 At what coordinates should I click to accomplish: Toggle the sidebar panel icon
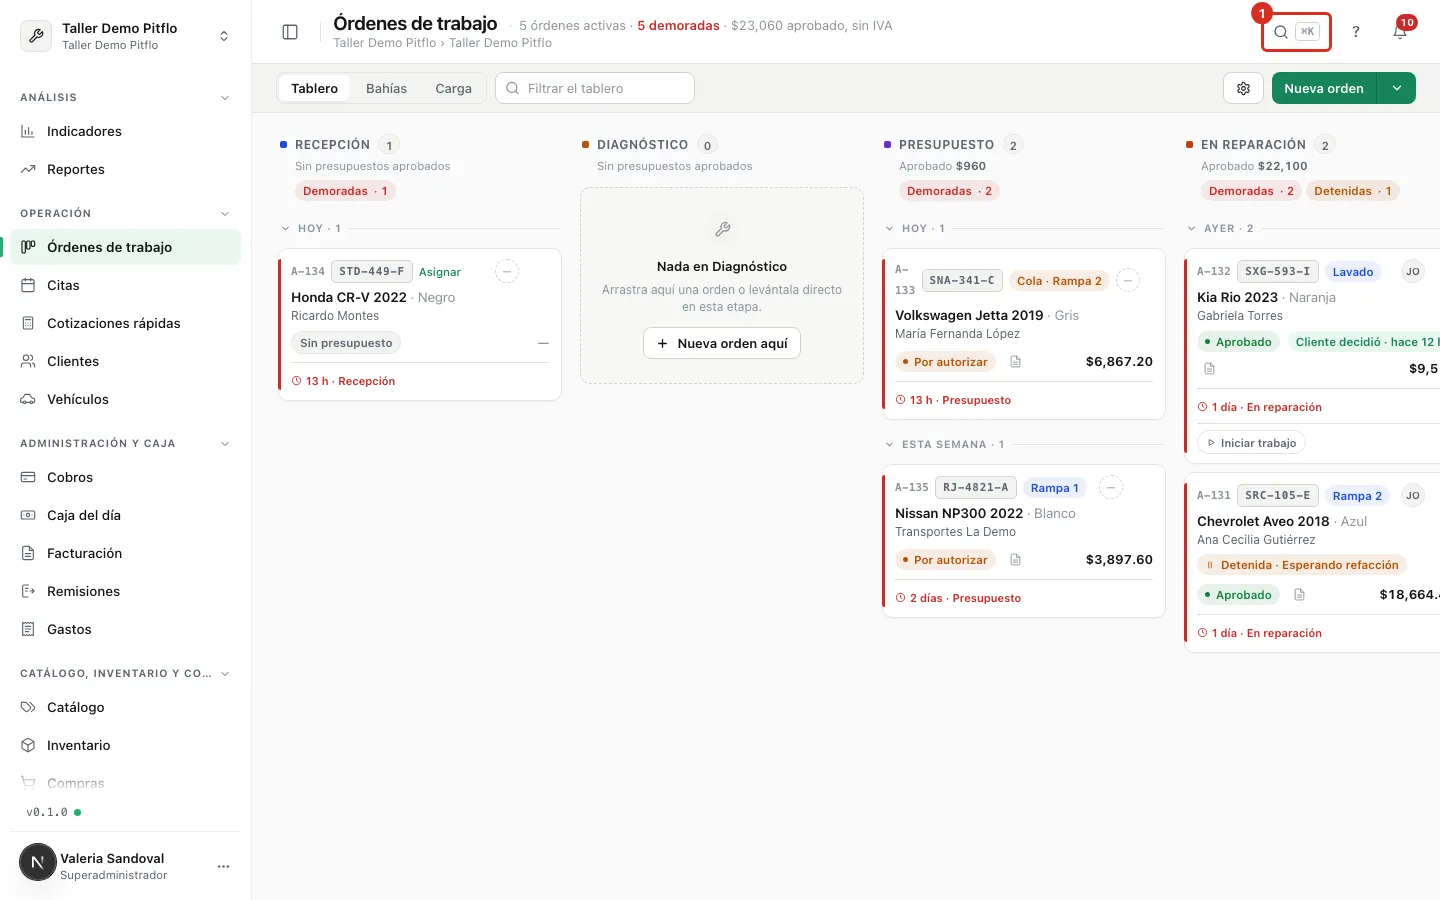pos(290,32)
